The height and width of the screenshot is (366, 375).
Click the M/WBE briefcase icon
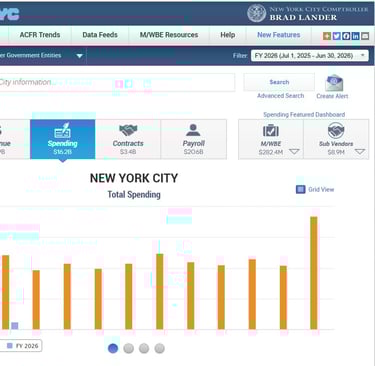click(271, 130)
